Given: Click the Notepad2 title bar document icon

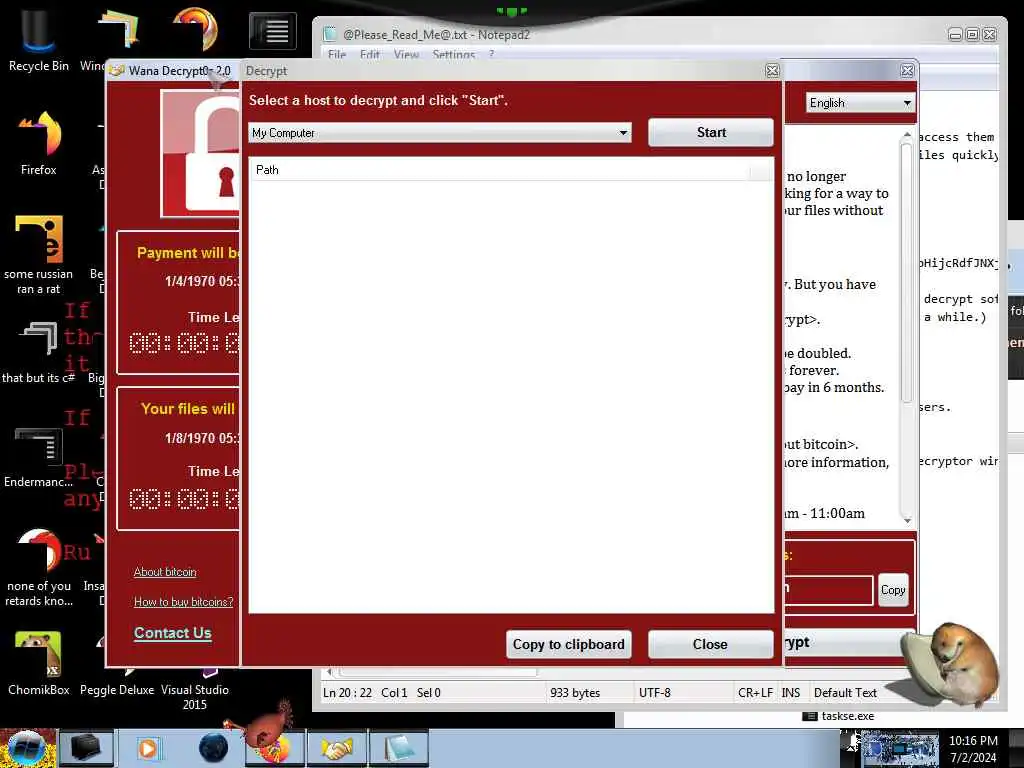Looking at the screenshot, I should tap(330, 34).
